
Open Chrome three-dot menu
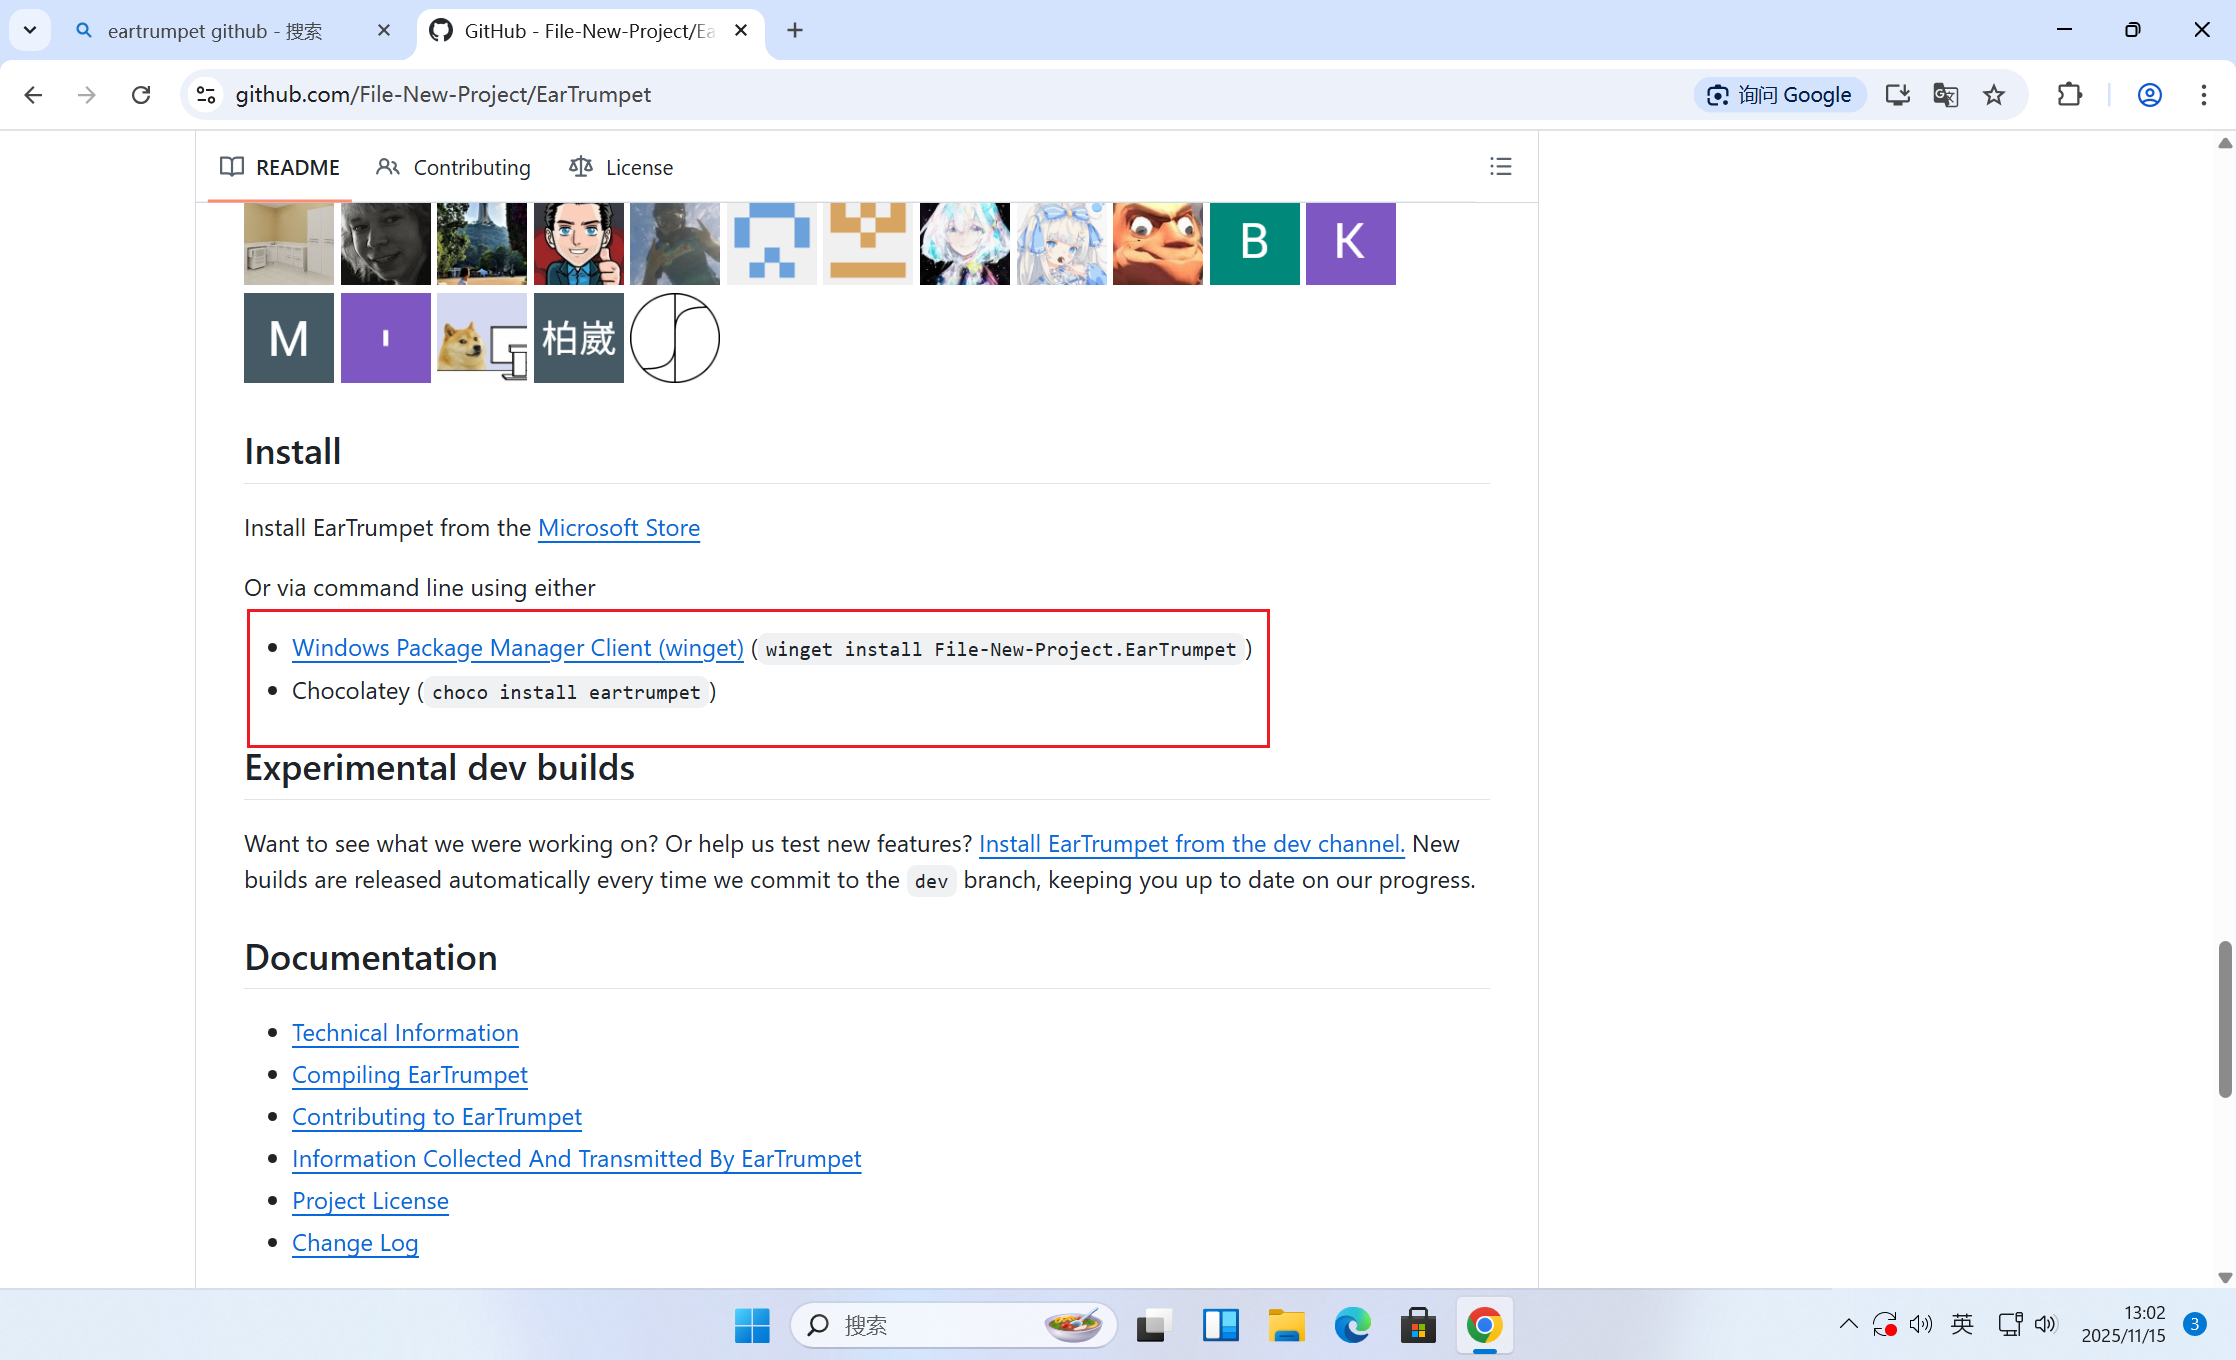click(x=2203, y=95)
